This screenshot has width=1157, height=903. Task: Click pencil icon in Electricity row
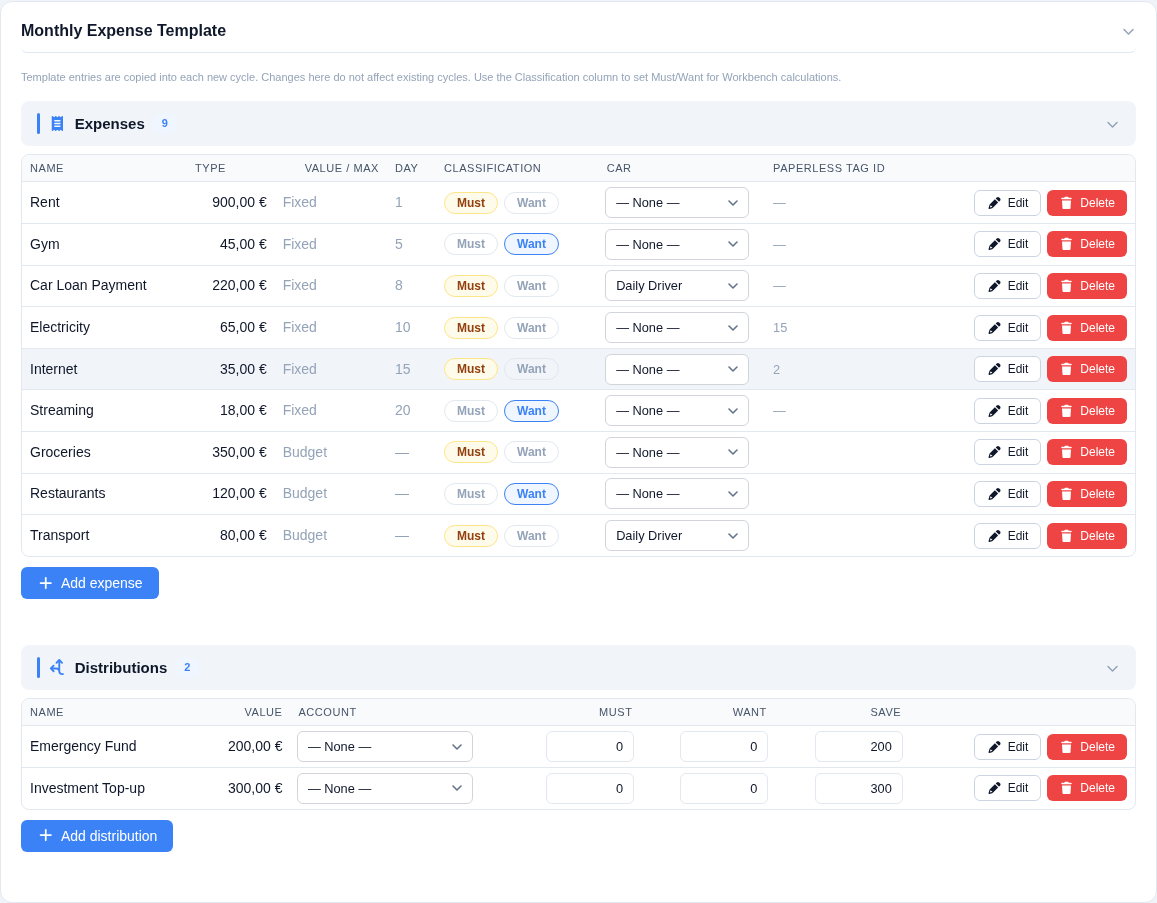[x=995, y=328]
